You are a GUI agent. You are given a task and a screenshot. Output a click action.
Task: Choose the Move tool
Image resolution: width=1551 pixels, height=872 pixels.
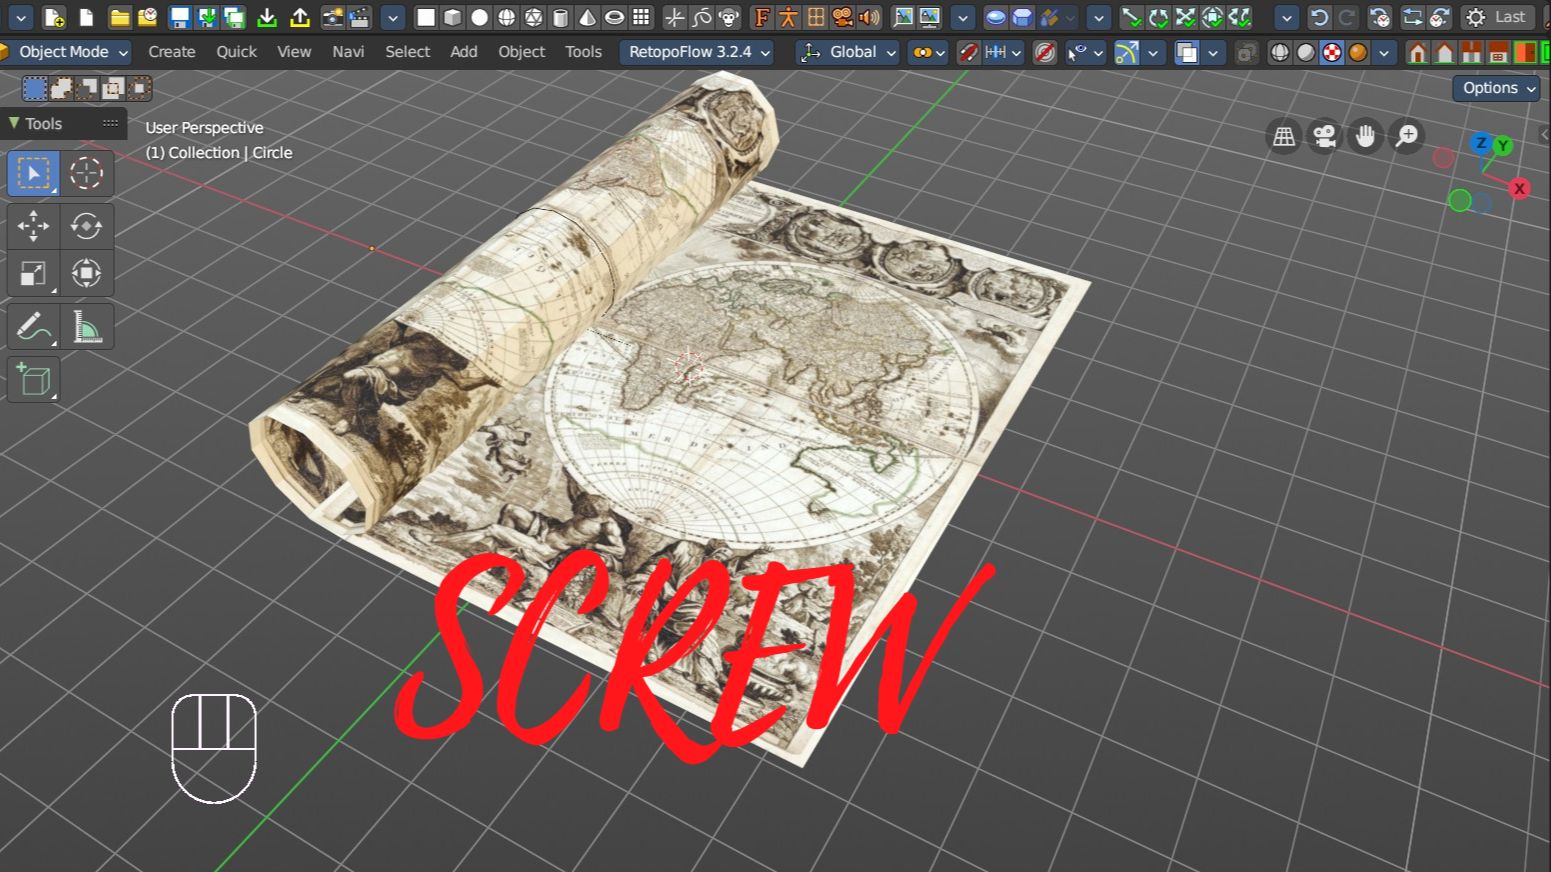[33, 226]
